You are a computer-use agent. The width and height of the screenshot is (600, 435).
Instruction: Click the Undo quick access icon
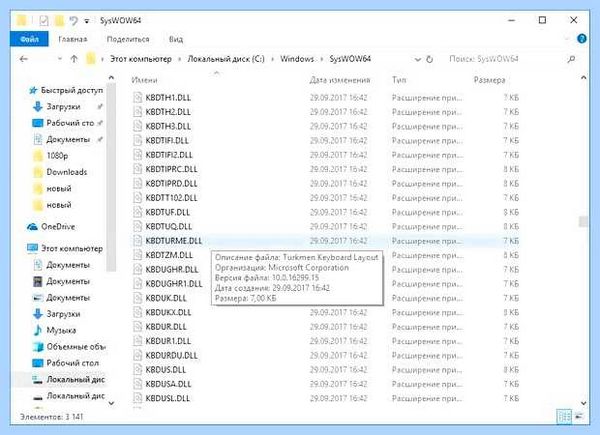[73, 20]
